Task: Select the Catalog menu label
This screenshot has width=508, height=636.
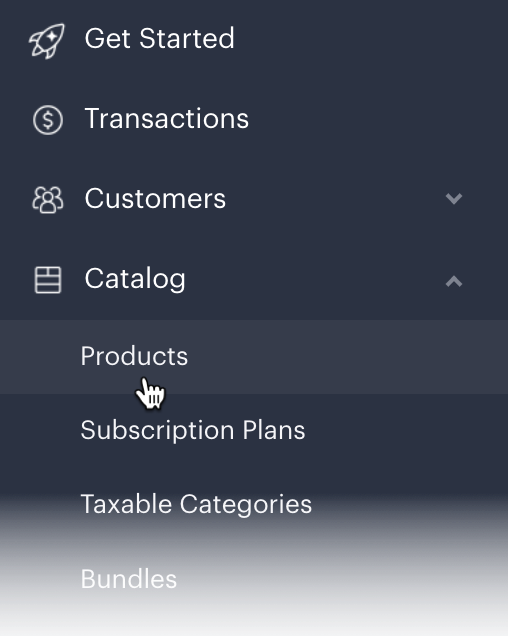Action: (135, 279)
